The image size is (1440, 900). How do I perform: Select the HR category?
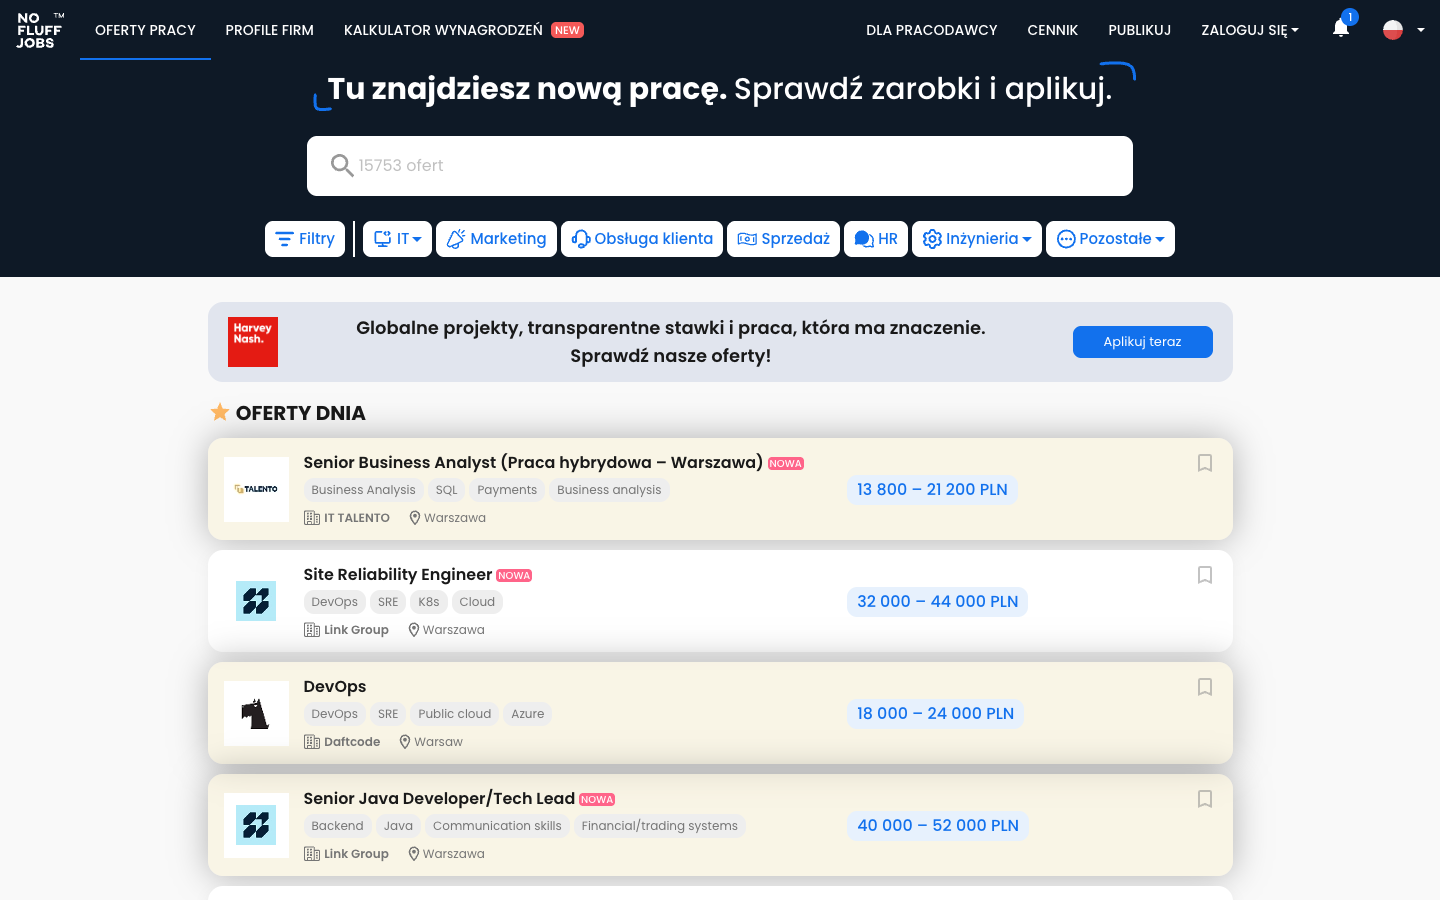(876, 239)
